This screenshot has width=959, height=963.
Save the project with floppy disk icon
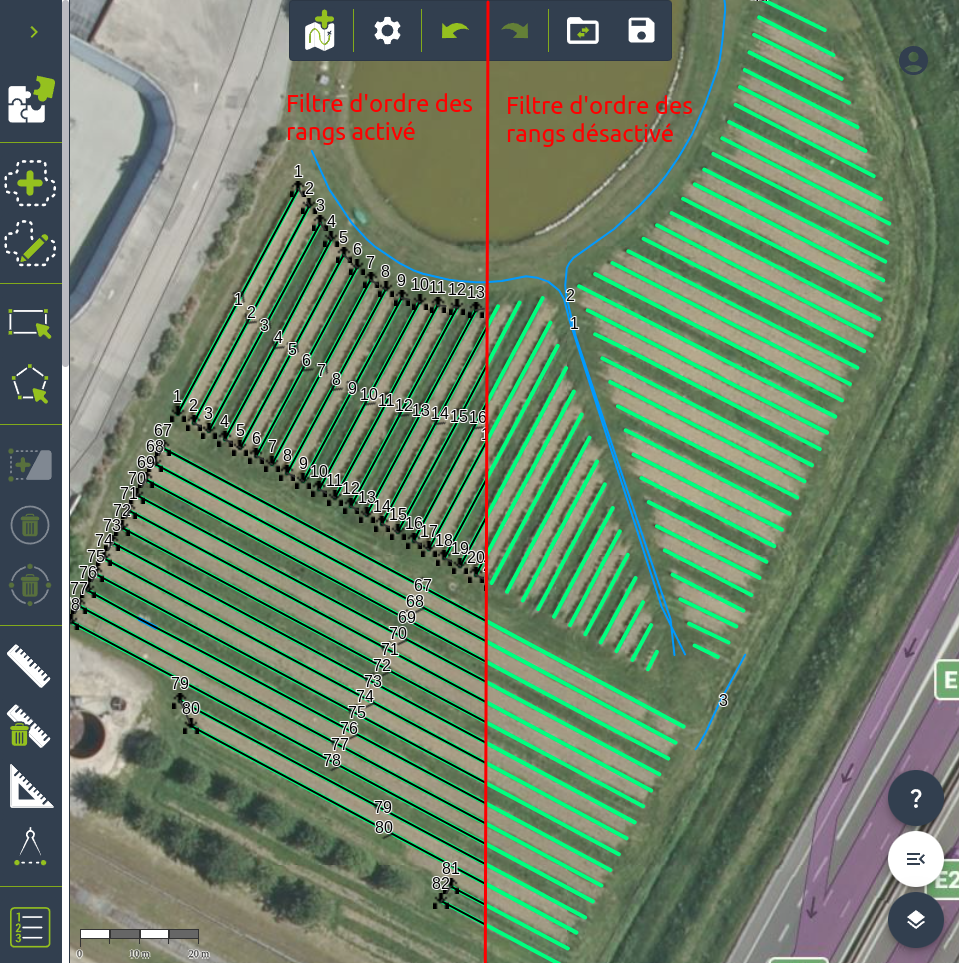(641, 31)
